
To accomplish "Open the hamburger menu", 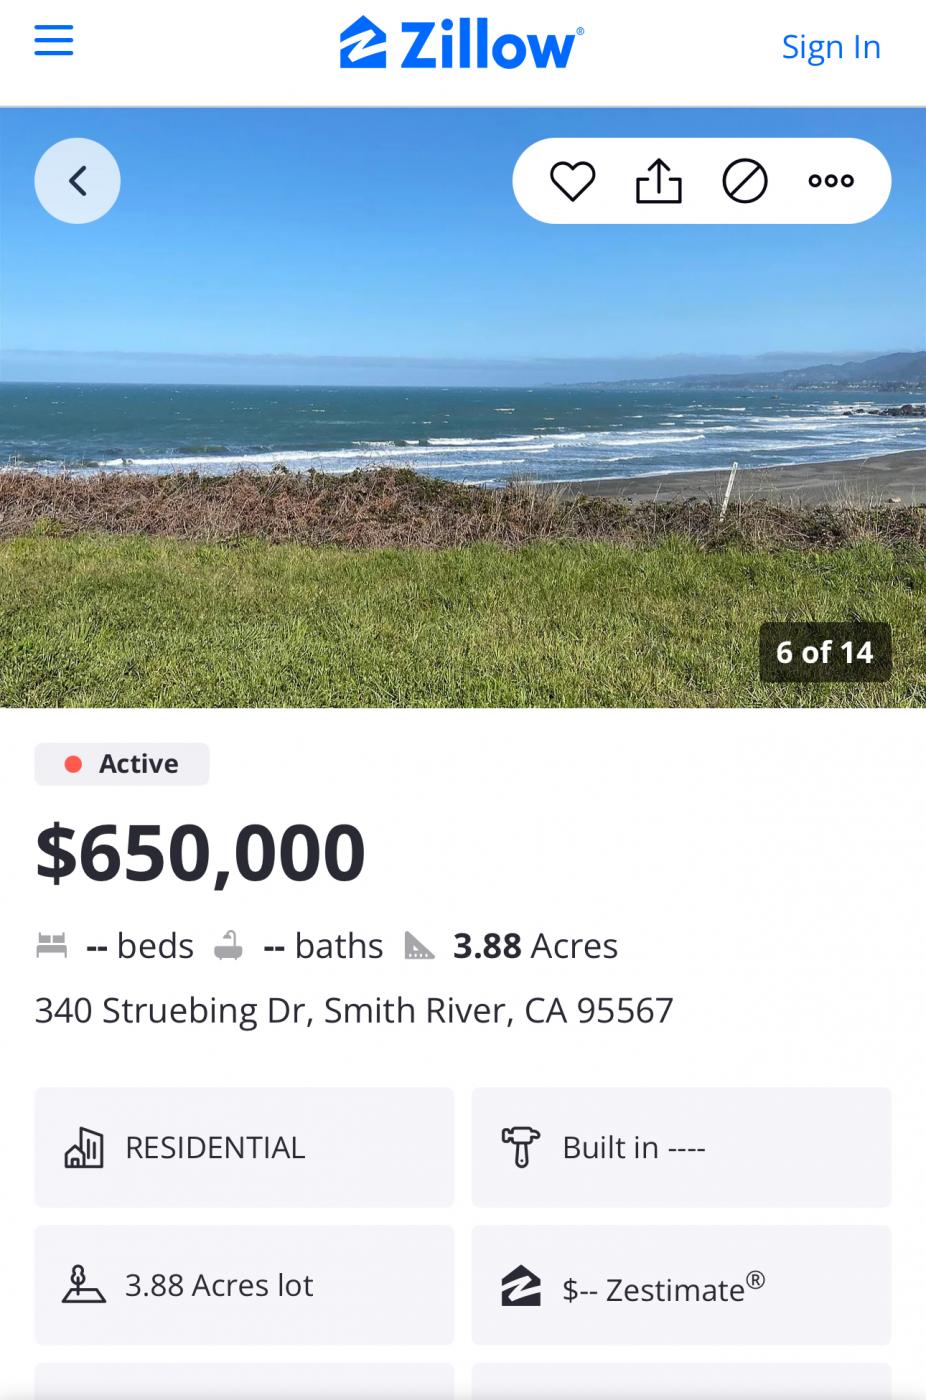I will click(54, 42).
